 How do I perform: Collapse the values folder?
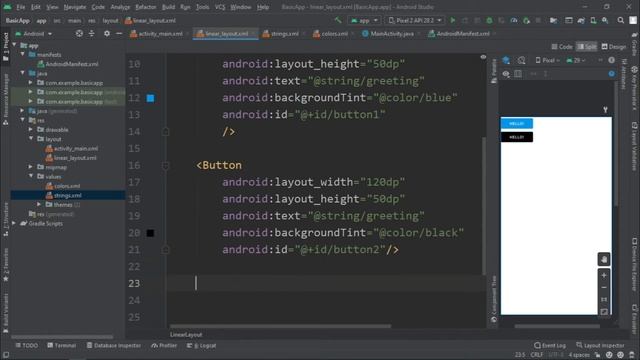31,176
